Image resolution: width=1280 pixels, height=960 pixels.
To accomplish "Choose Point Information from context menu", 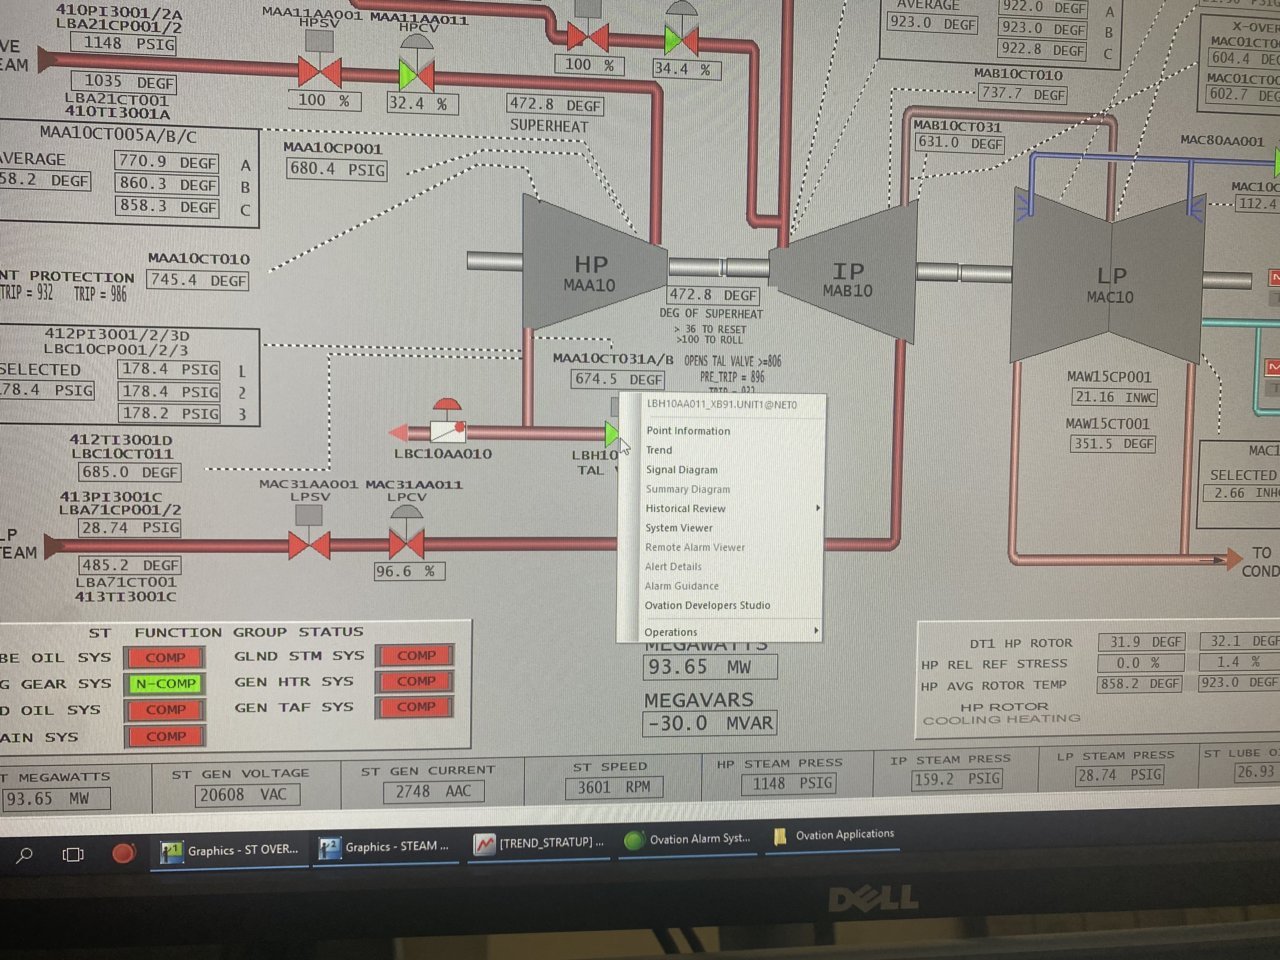I will (x=688, y=431).
